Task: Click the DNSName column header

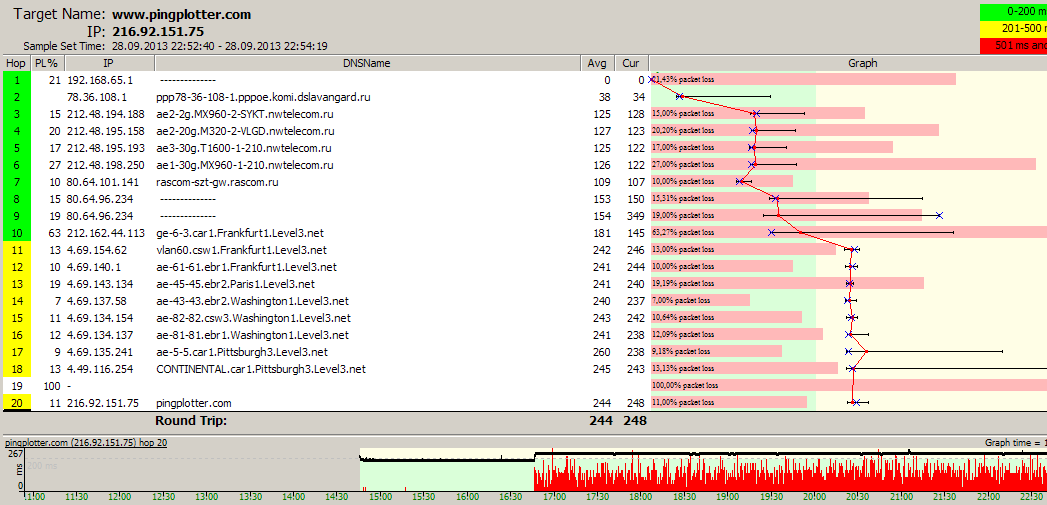Action: point(366,63)
